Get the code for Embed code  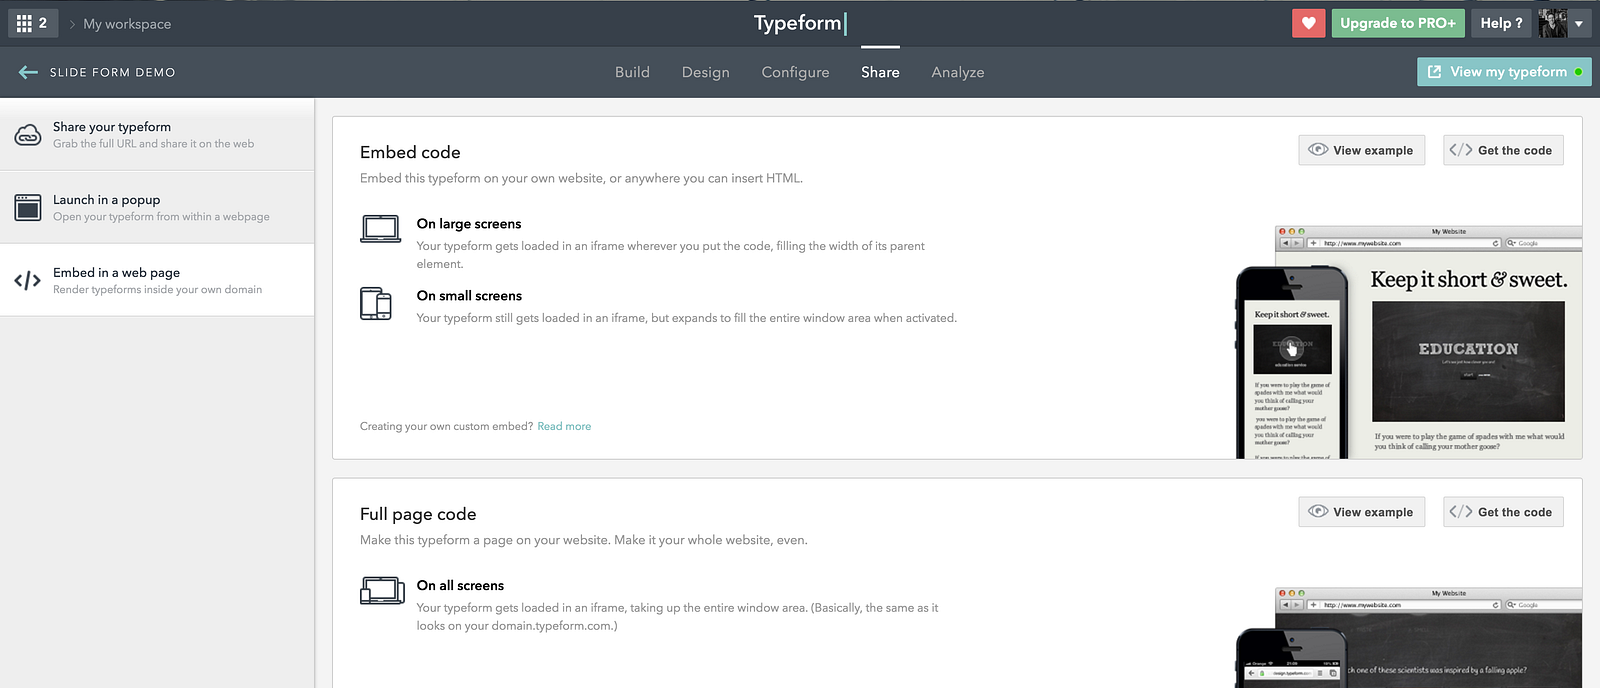click(x=1503, y=150)
